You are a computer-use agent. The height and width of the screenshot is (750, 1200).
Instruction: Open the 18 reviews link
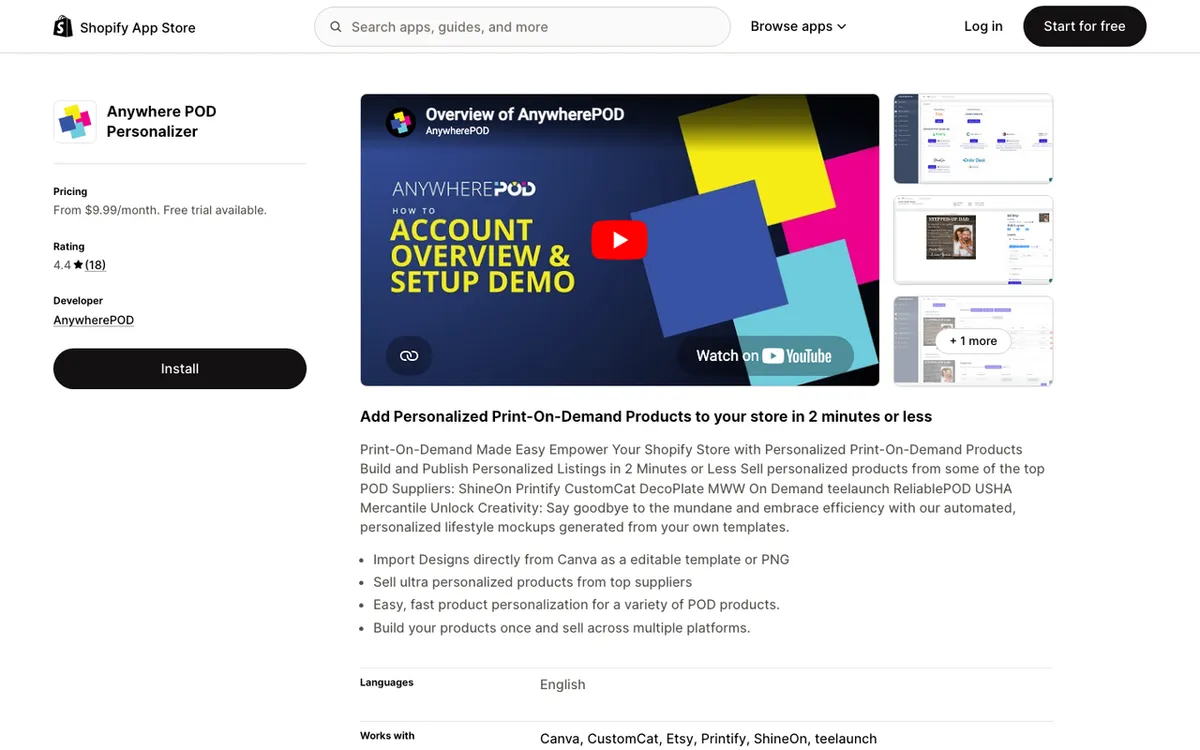pos(95,265)
